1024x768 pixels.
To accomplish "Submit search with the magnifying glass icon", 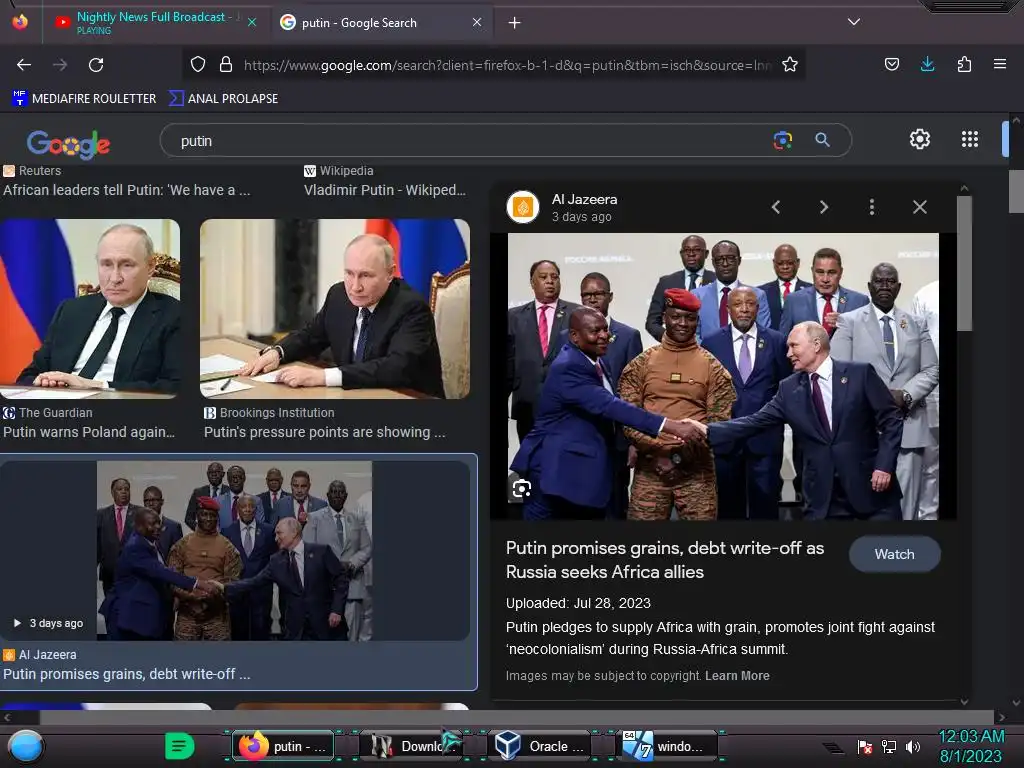I will tap(822, 140).
